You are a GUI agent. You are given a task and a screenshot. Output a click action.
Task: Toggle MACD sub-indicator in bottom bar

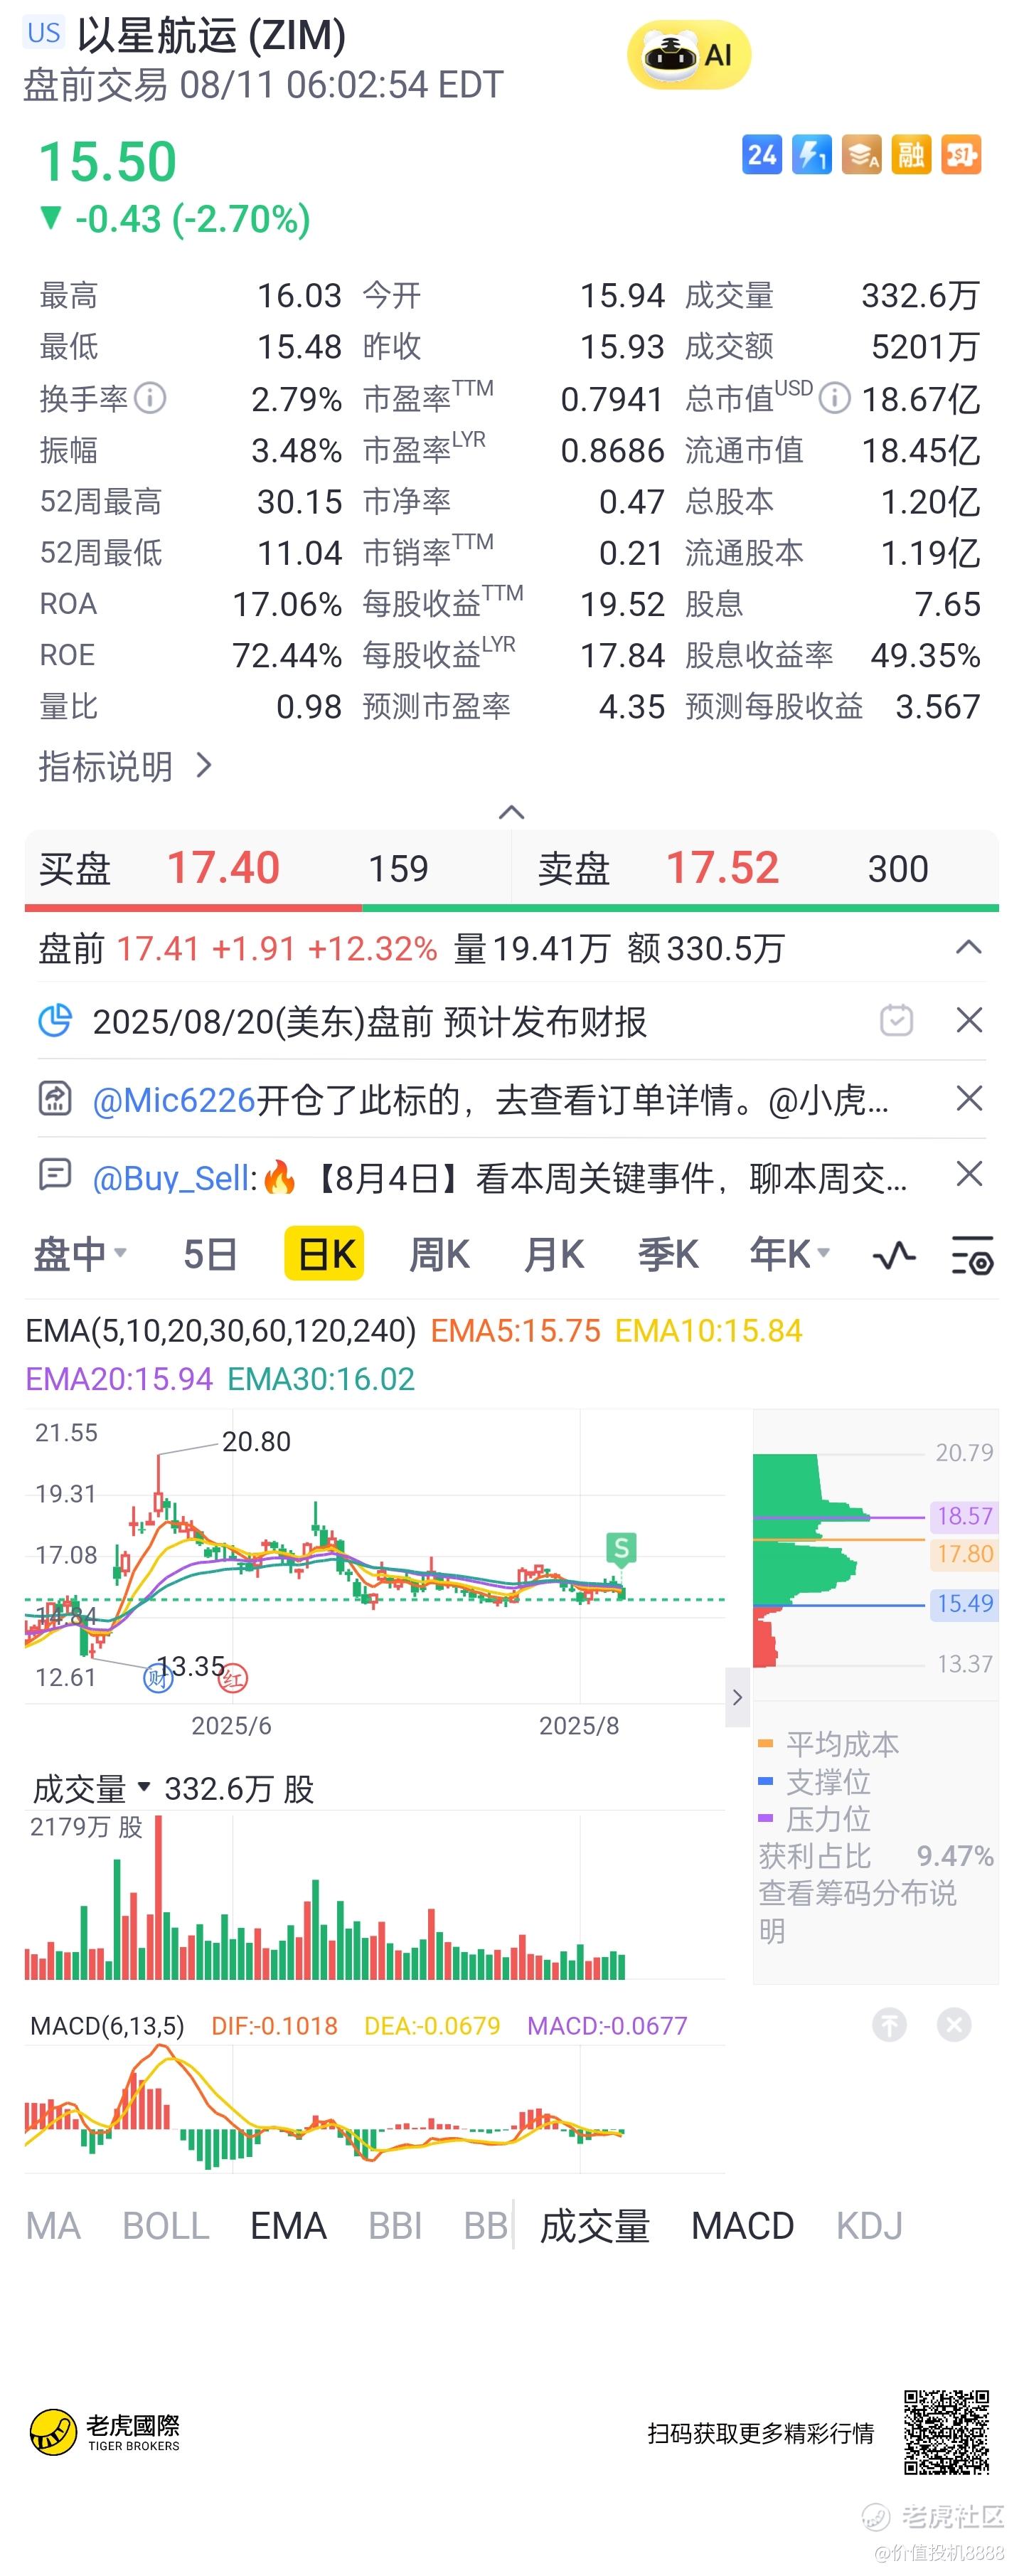tap(742, 2225)
